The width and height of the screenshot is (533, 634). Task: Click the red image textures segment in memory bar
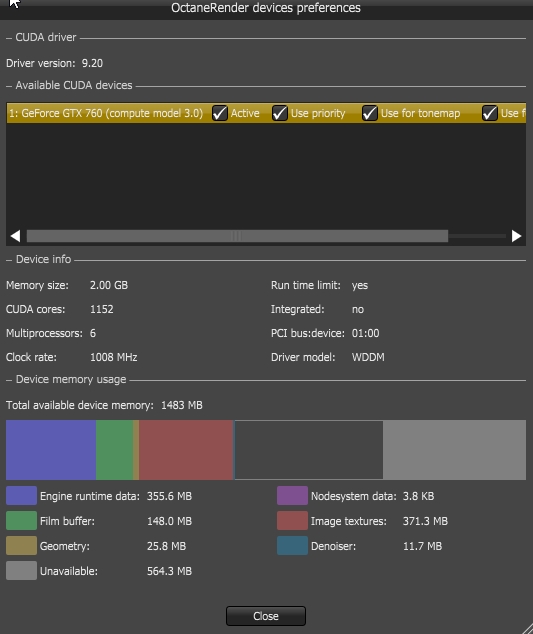coord(186,450)
